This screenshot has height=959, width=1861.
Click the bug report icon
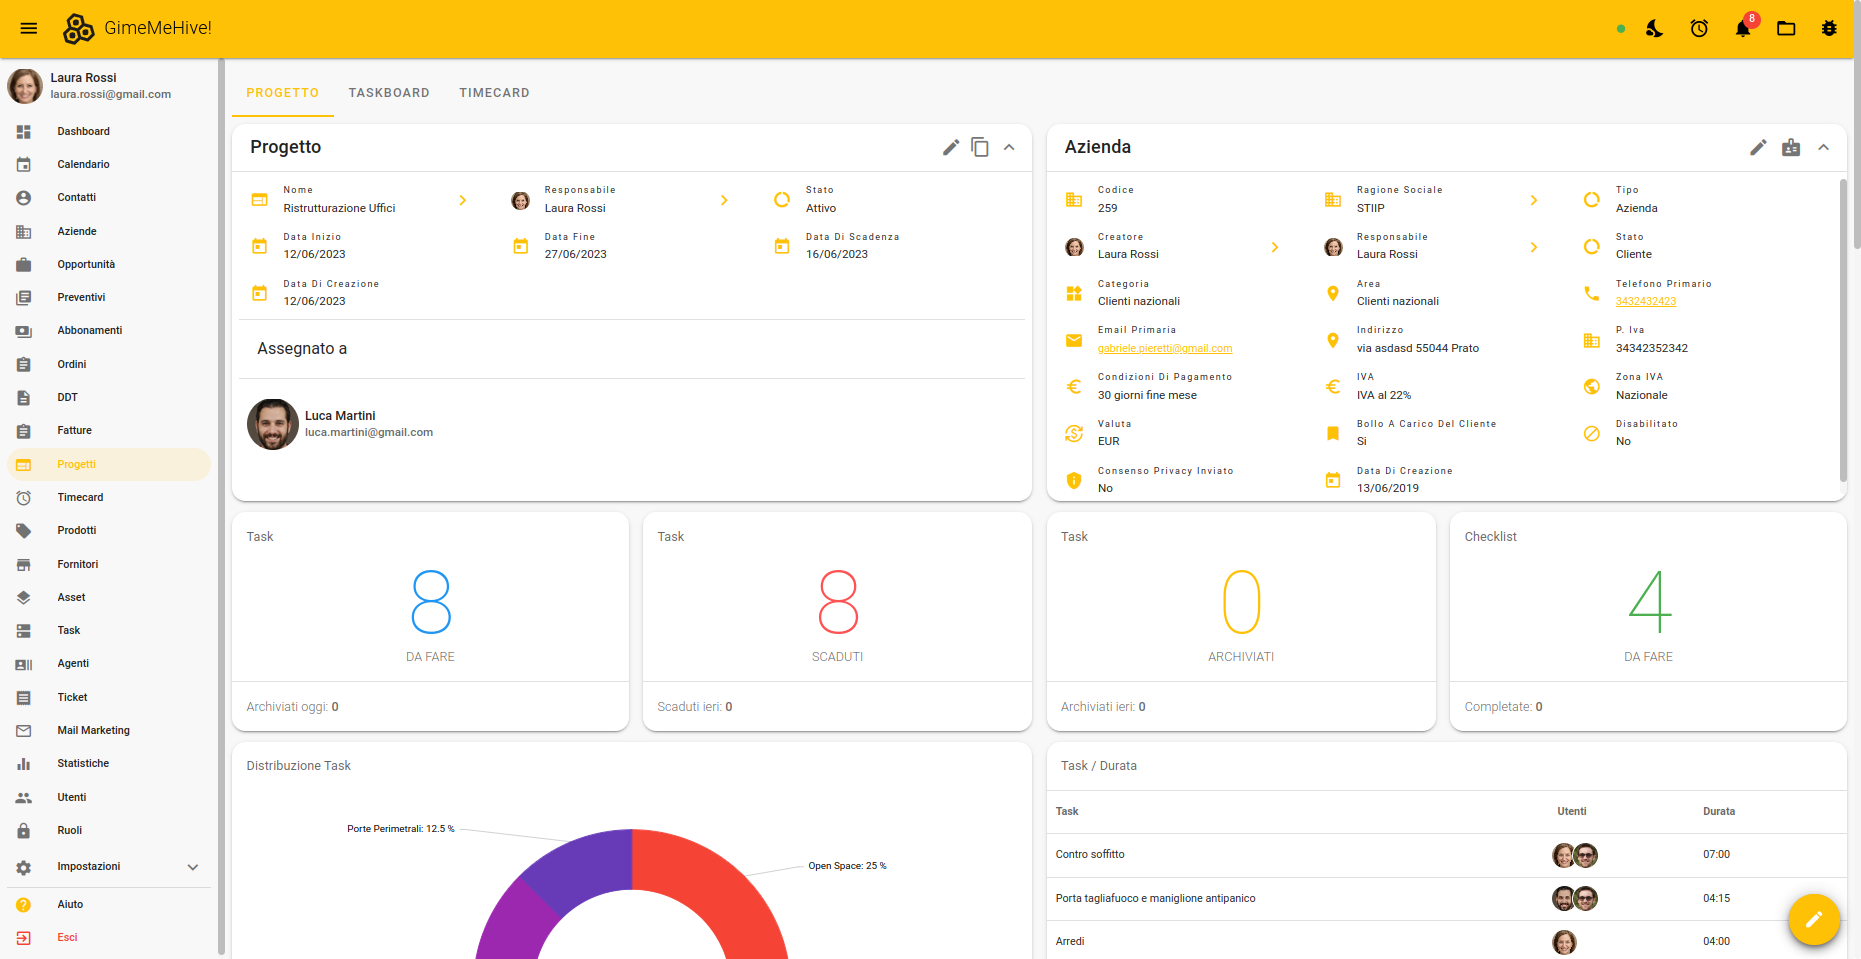(1829, 28)
